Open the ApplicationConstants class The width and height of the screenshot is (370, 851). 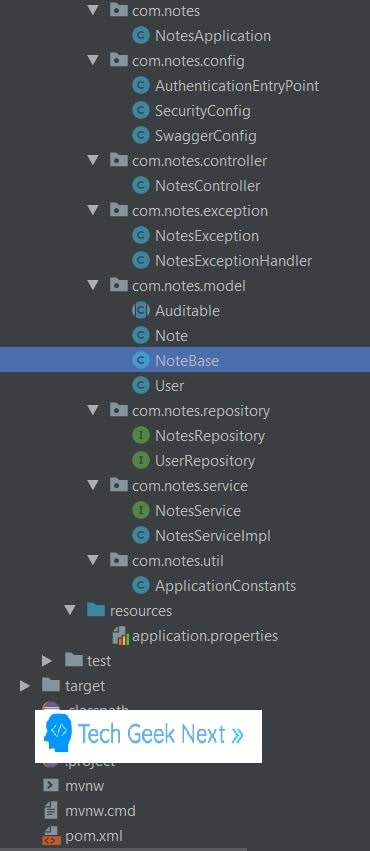coord(225,586)
